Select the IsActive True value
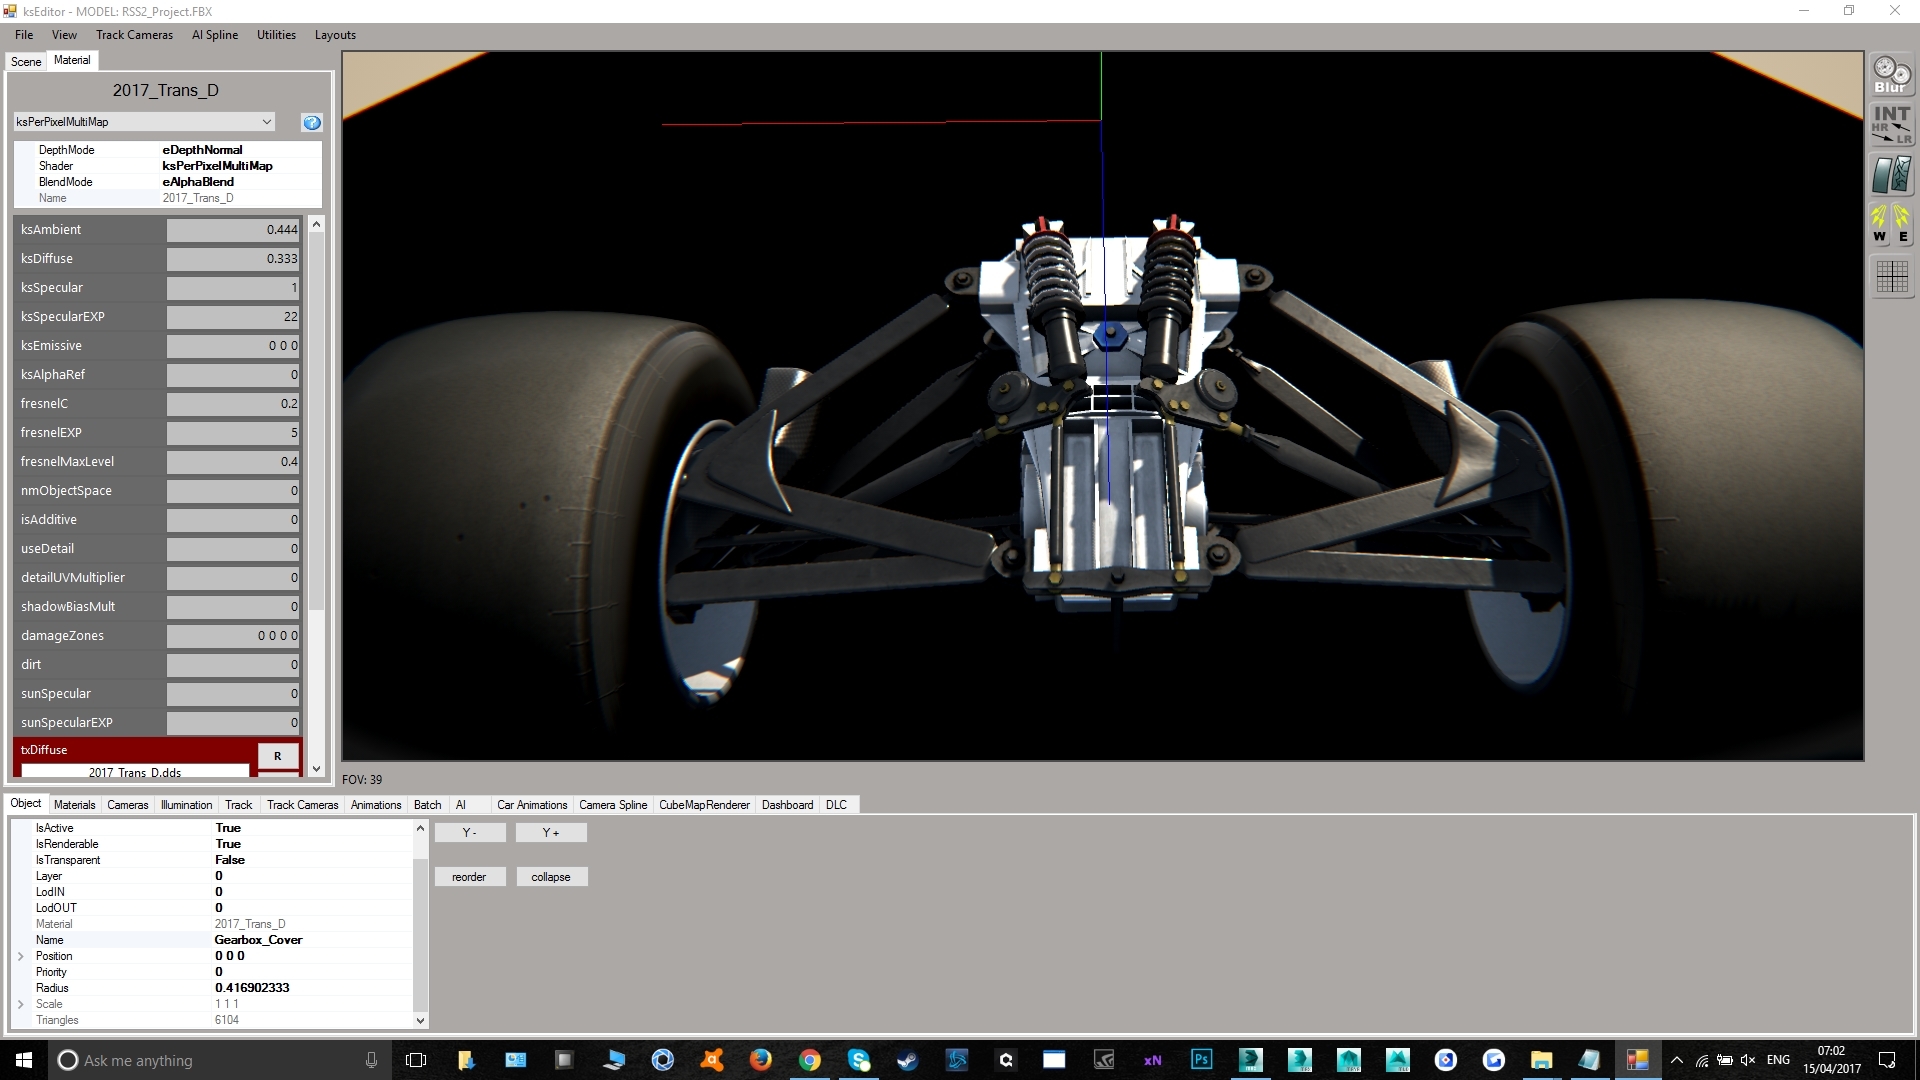Screen dimensions: 1920x1080 (228, 828)
